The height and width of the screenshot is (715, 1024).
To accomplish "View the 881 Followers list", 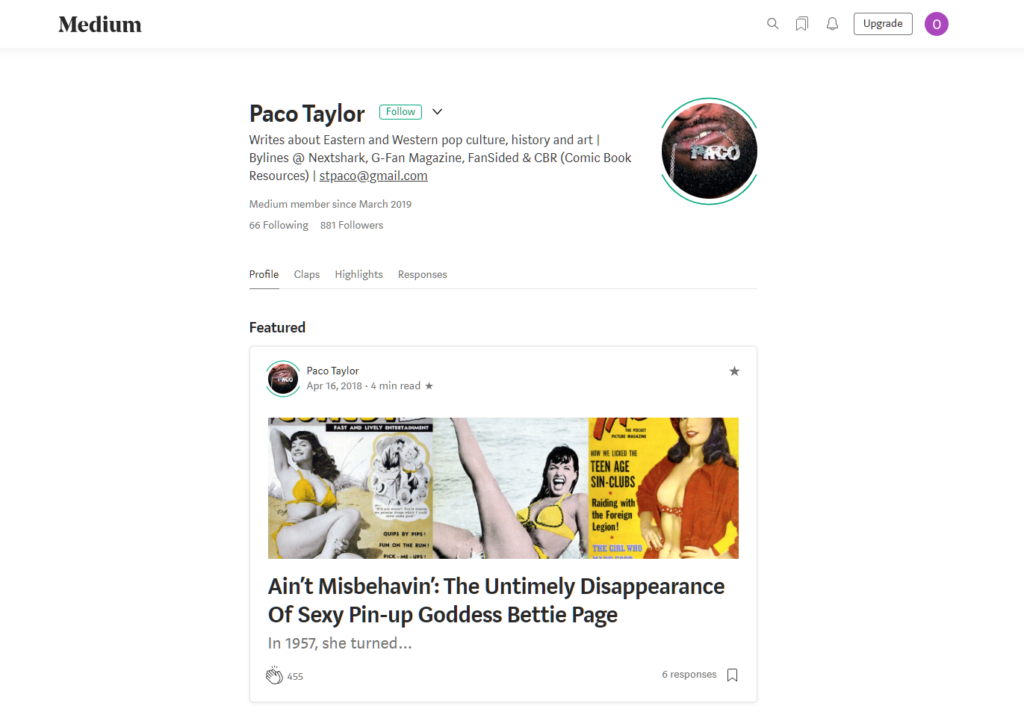I will click(351, 225).
